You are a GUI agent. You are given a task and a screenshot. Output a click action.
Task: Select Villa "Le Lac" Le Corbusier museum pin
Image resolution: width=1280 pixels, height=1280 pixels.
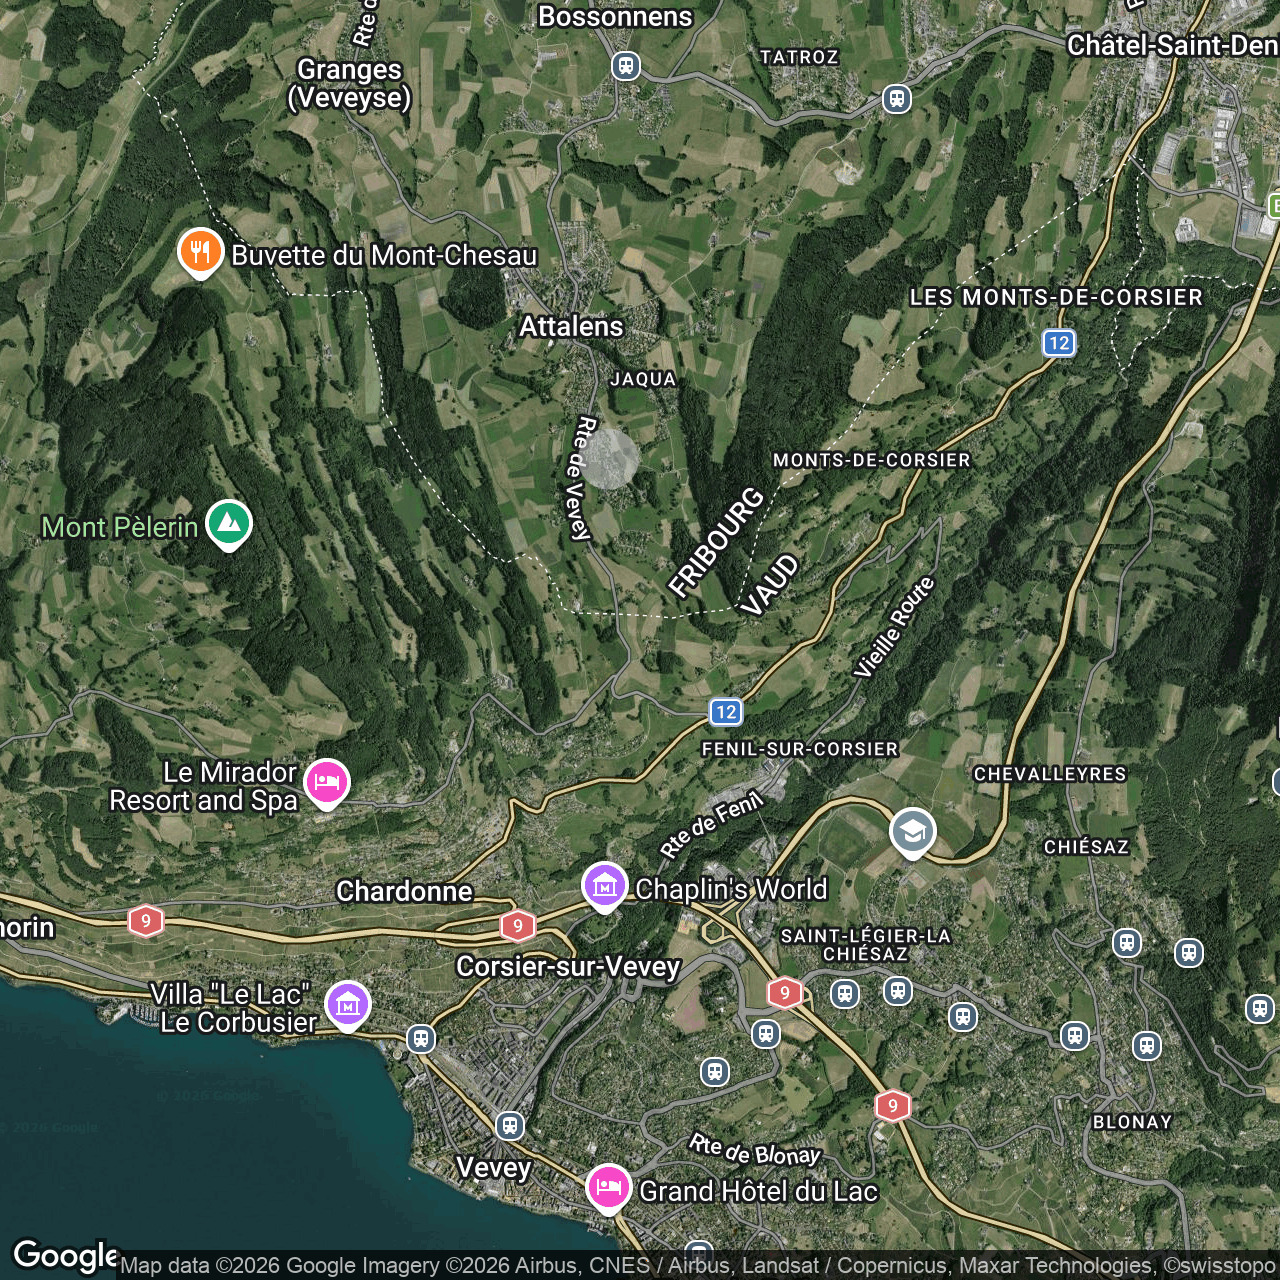[348, 1003]
